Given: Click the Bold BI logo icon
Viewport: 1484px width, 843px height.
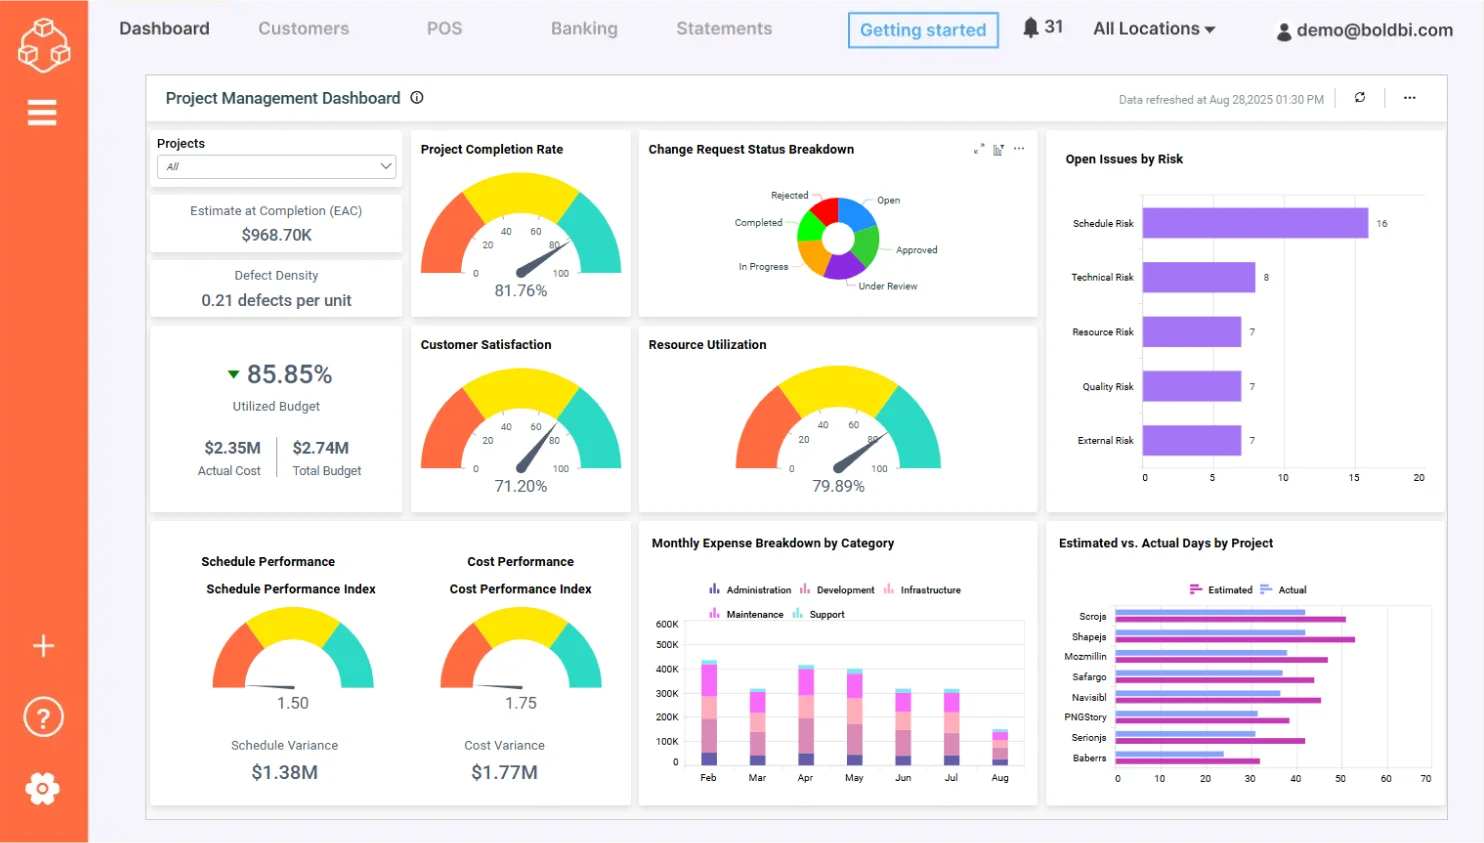Looking at the screenshot, I should click(x=43, y=45).
